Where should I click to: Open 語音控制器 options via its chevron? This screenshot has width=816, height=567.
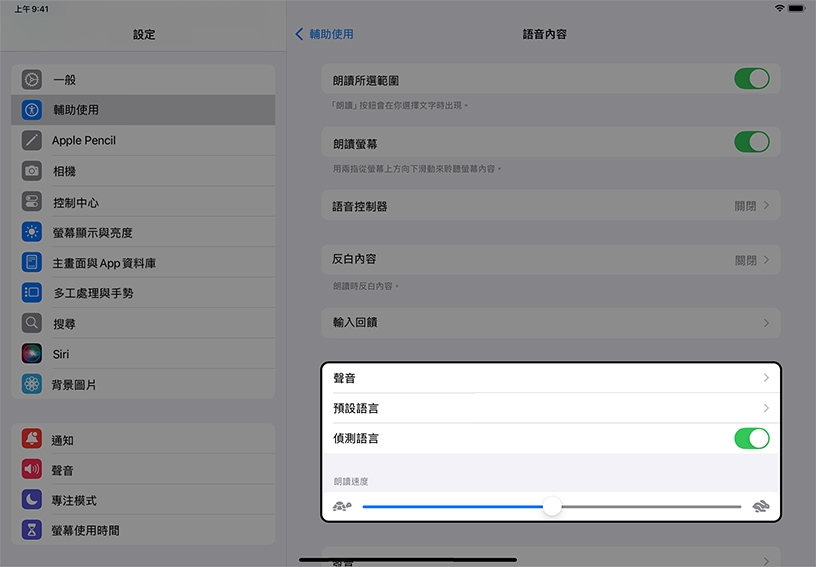tap(766, 206)
